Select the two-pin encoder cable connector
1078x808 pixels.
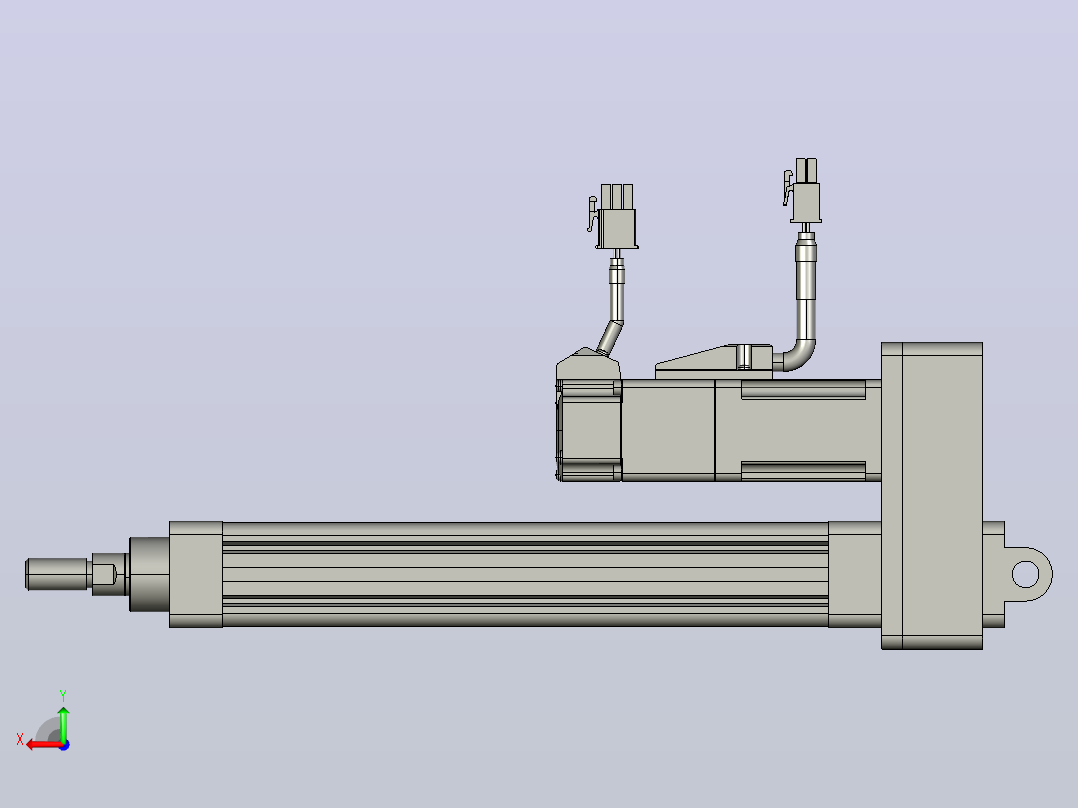[802, 190]
